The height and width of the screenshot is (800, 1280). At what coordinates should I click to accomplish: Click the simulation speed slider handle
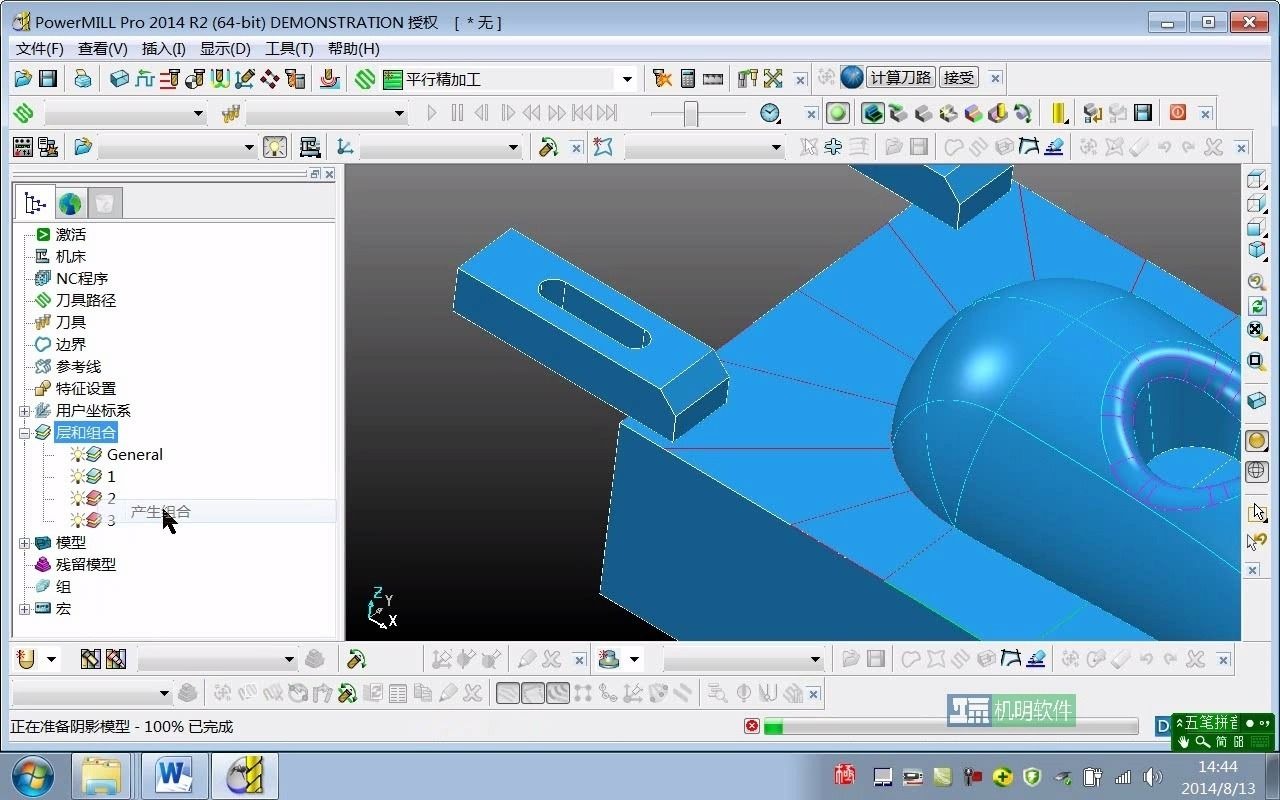coord(690,114)
